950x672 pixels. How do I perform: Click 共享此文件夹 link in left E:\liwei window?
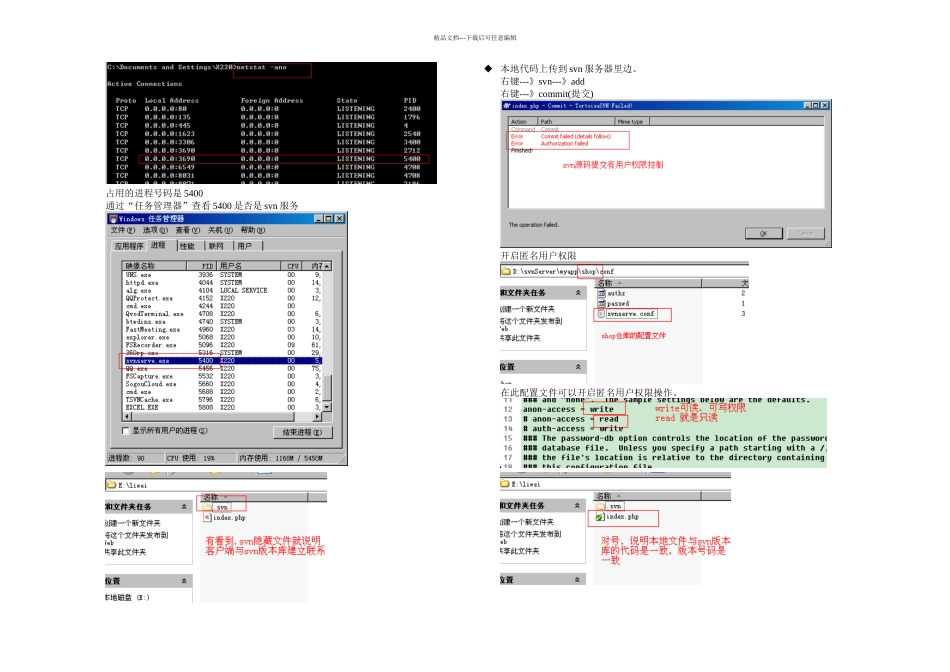(x=125, y=552)
